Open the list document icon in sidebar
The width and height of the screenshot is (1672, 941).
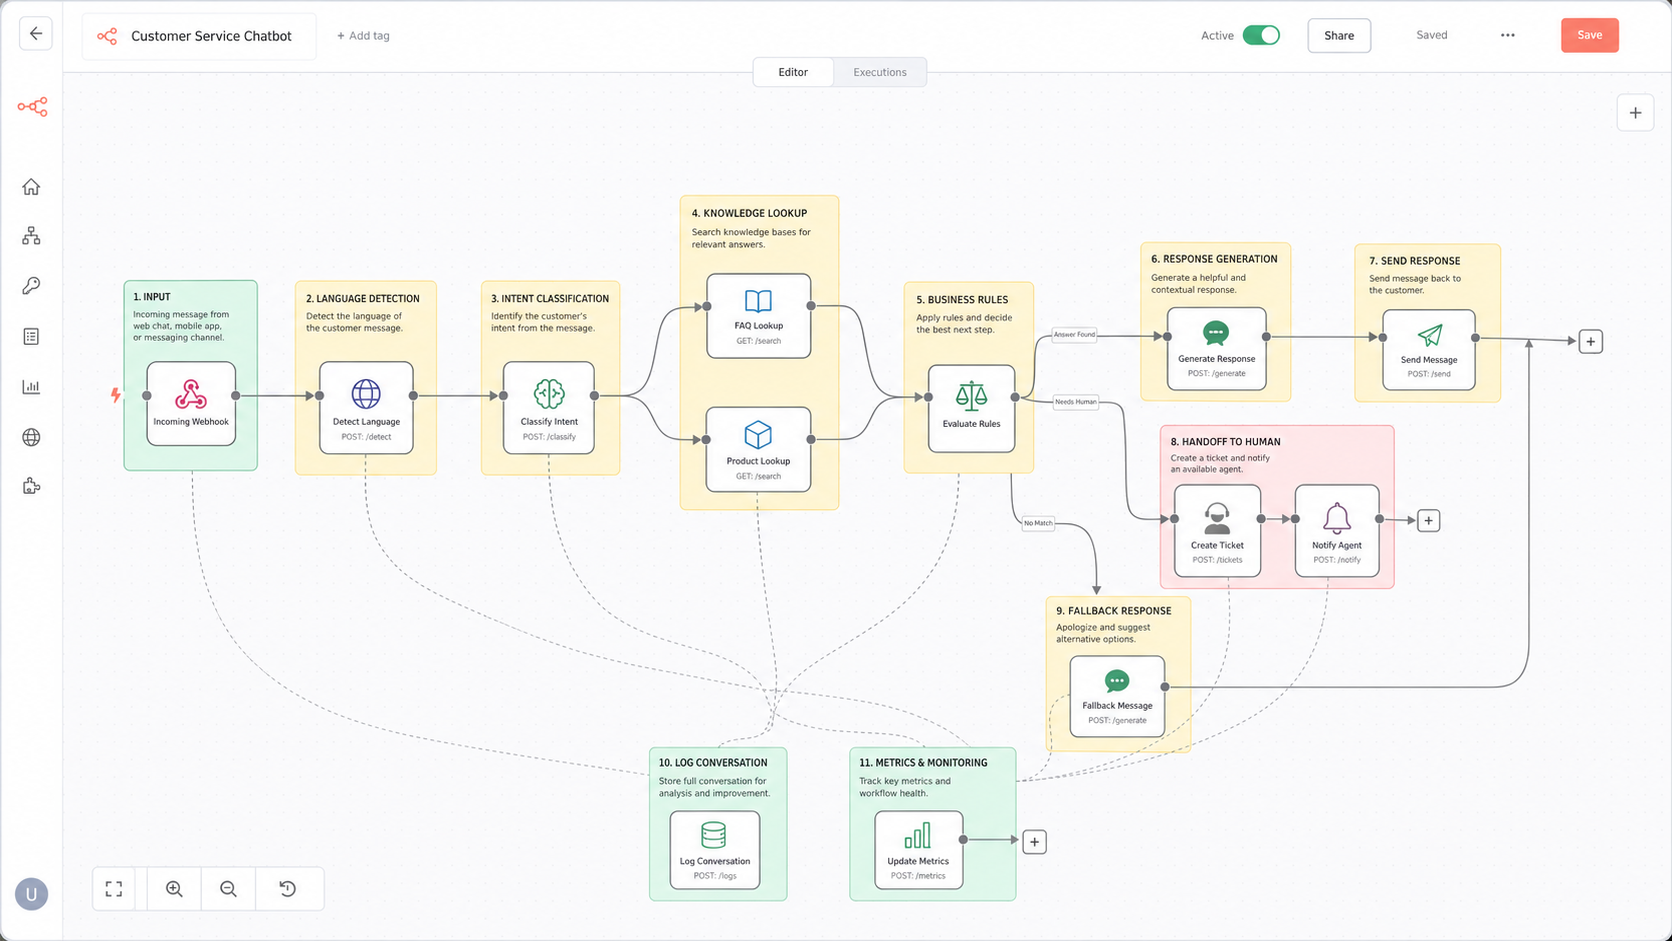click(x=31, y=337)
